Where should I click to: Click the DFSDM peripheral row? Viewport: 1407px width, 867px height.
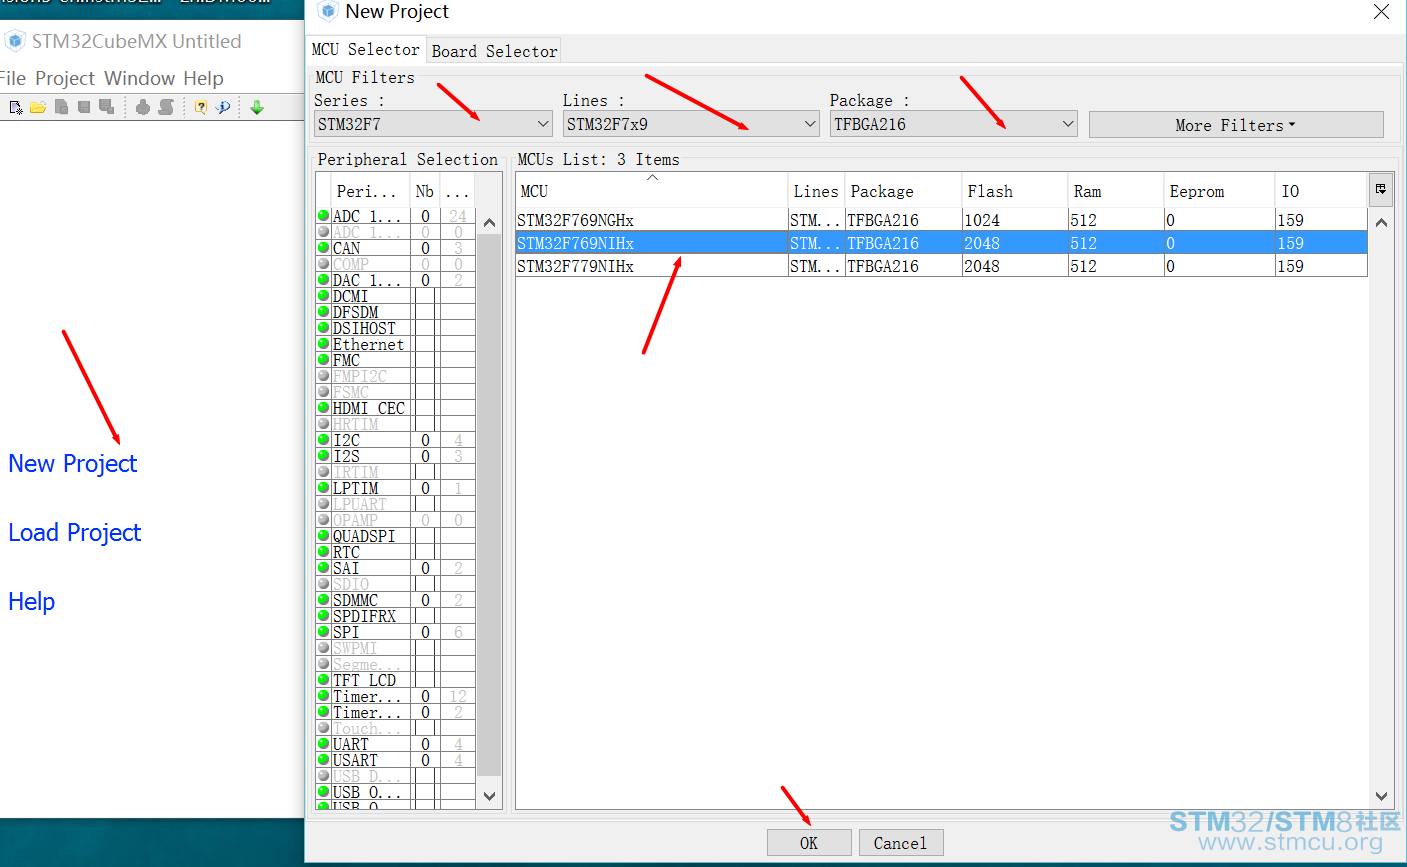(396, 312)
